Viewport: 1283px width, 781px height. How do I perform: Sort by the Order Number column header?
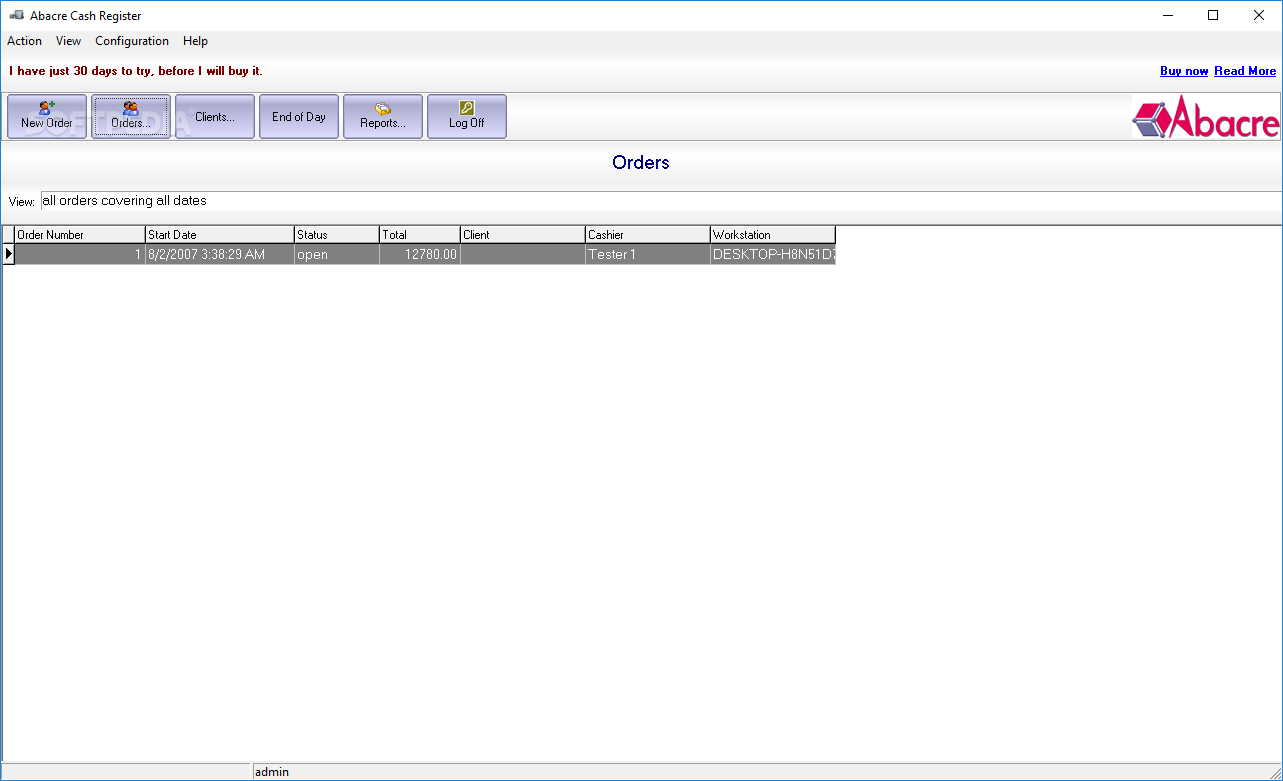(x=80, y=235)
